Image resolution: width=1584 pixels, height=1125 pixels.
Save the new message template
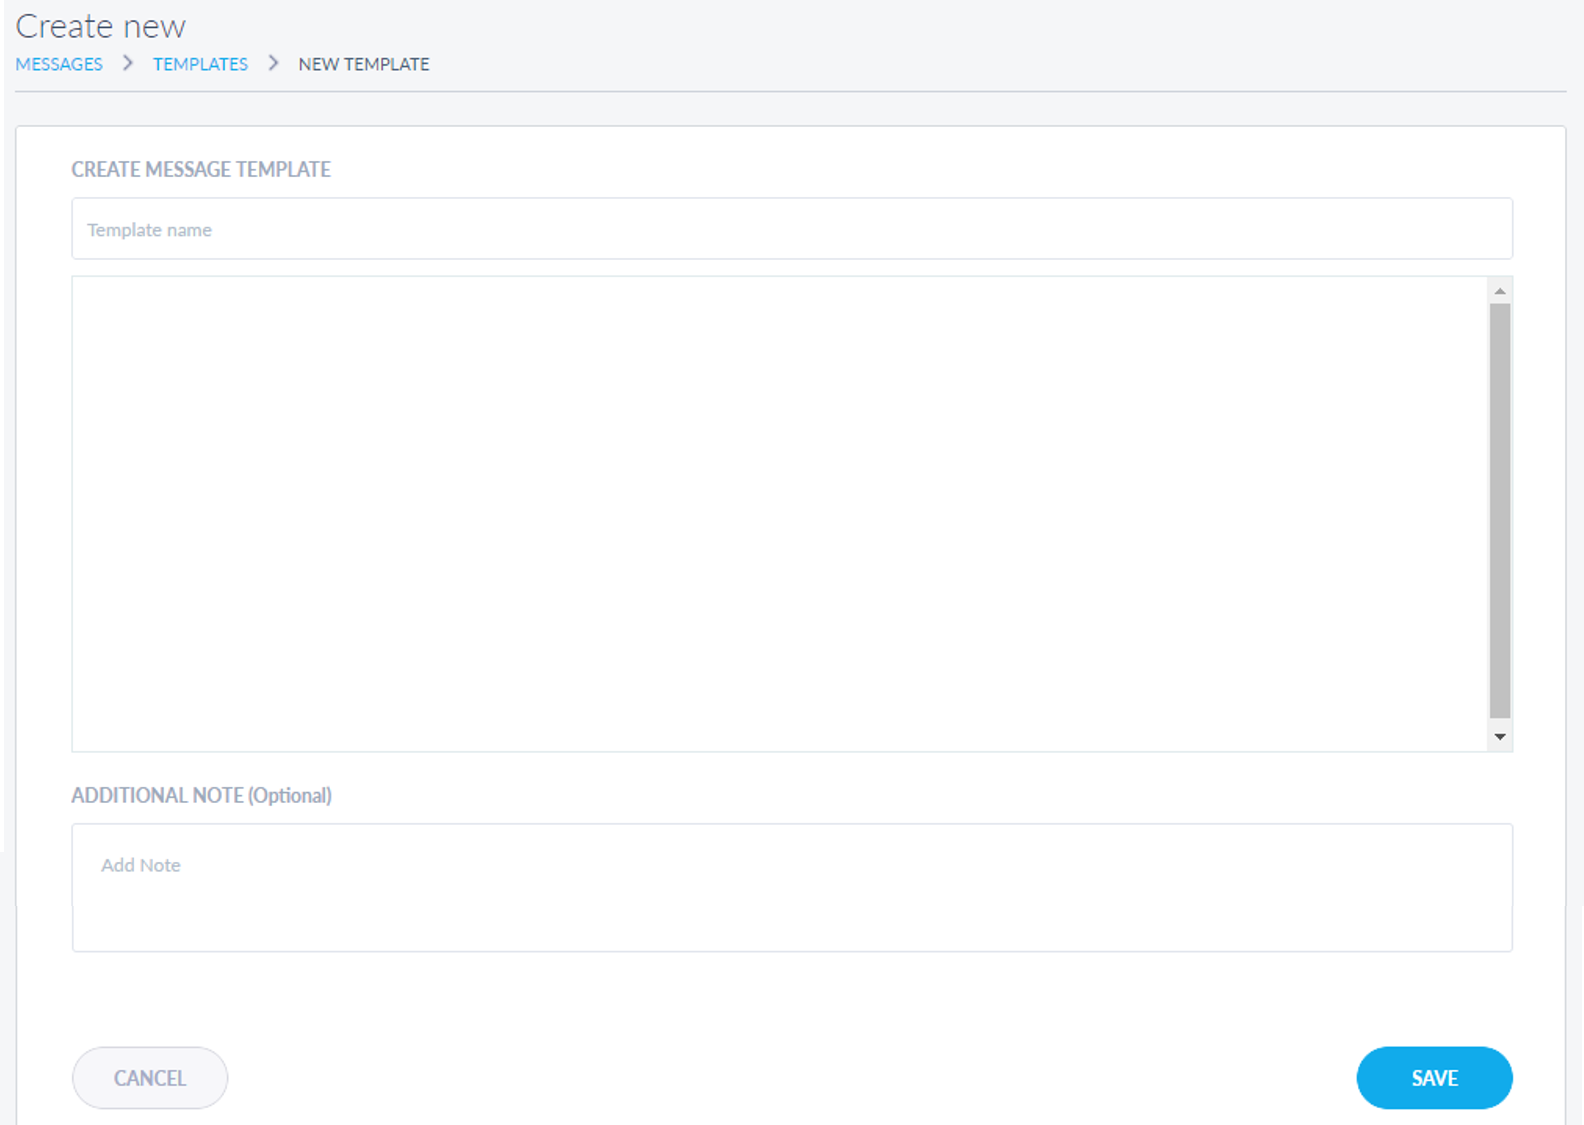pyautogui.click(x=1434, y=1078)
